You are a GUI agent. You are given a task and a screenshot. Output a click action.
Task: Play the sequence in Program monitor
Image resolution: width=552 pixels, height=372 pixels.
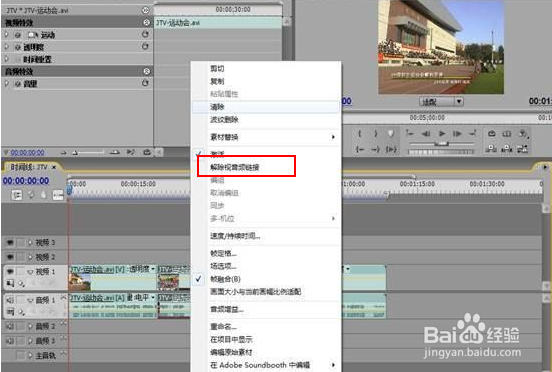tap(441, 134)
